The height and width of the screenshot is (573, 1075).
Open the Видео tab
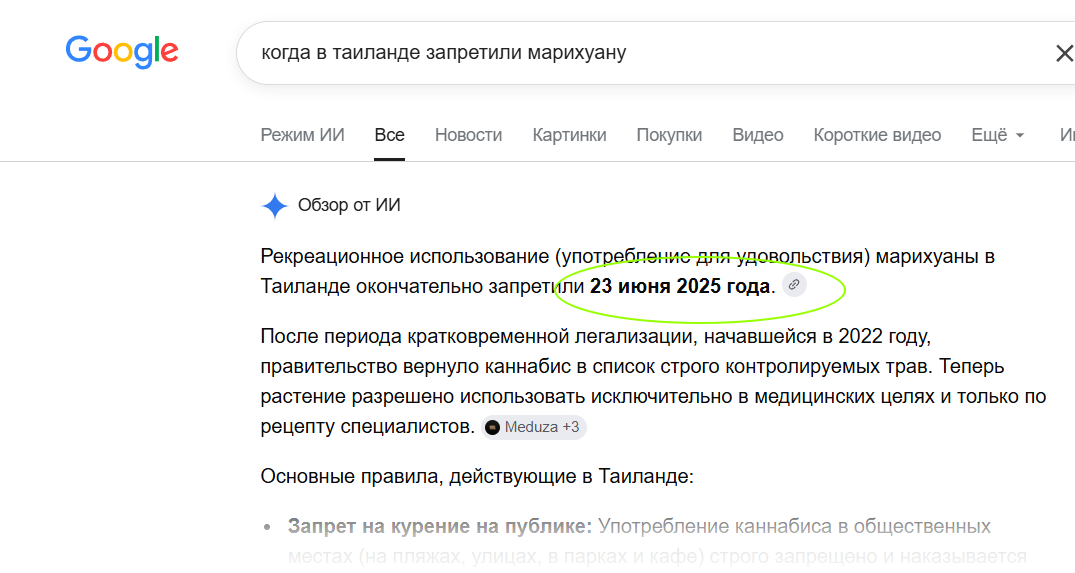[758, 135]
